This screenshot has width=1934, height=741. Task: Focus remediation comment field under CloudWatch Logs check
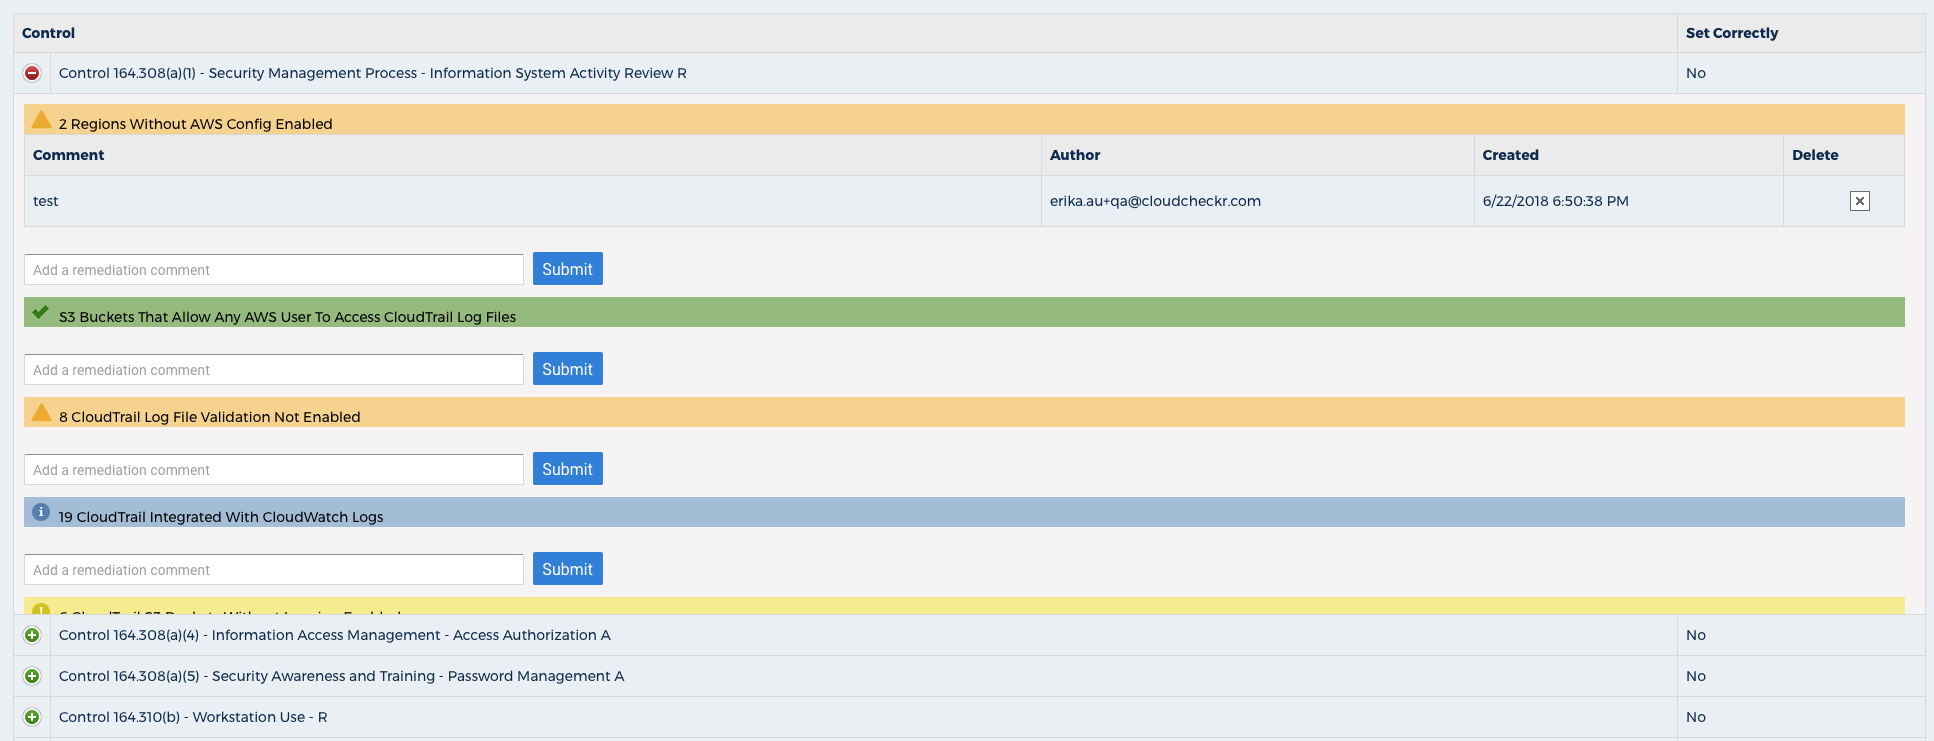[x=274, y=570]
